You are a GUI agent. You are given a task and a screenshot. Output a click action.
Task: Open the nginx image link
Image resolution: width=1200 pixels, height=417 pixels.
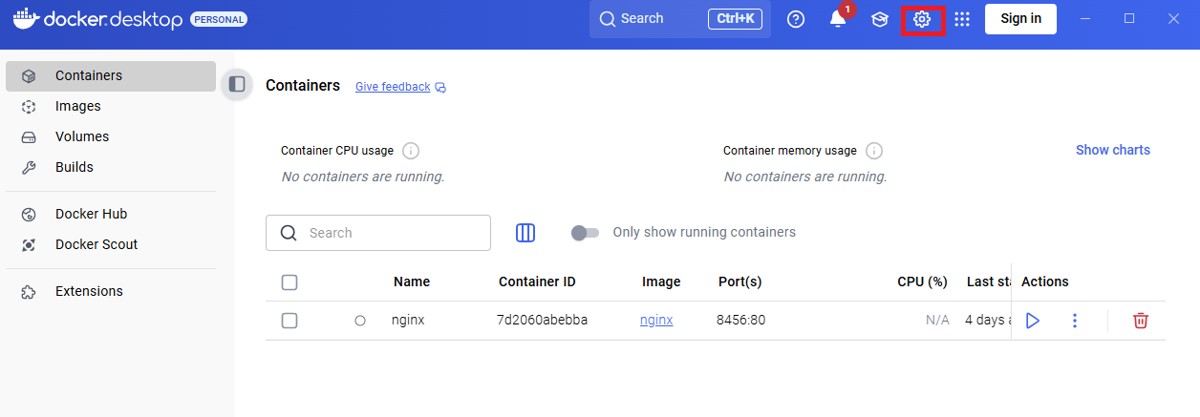pyautogui.click(x=656, y=321)
